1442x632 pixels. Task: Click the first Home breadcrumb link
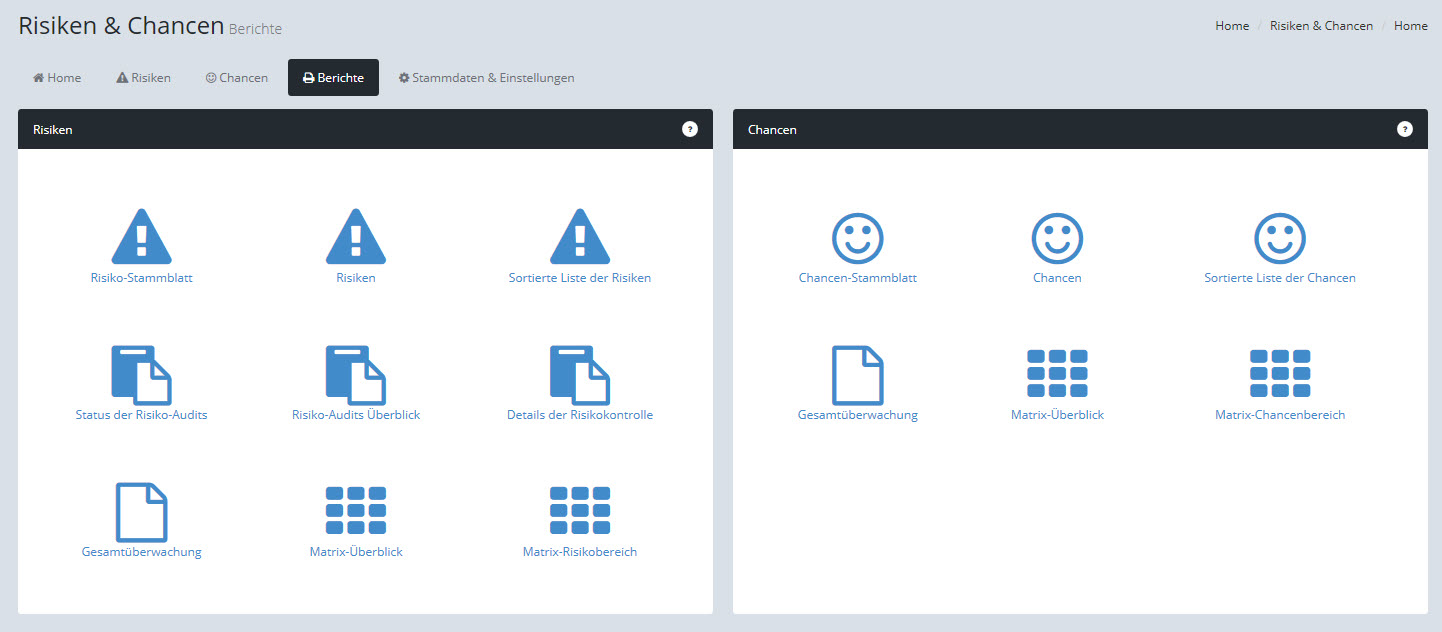pyautogui.click(x=1232, y=26)
